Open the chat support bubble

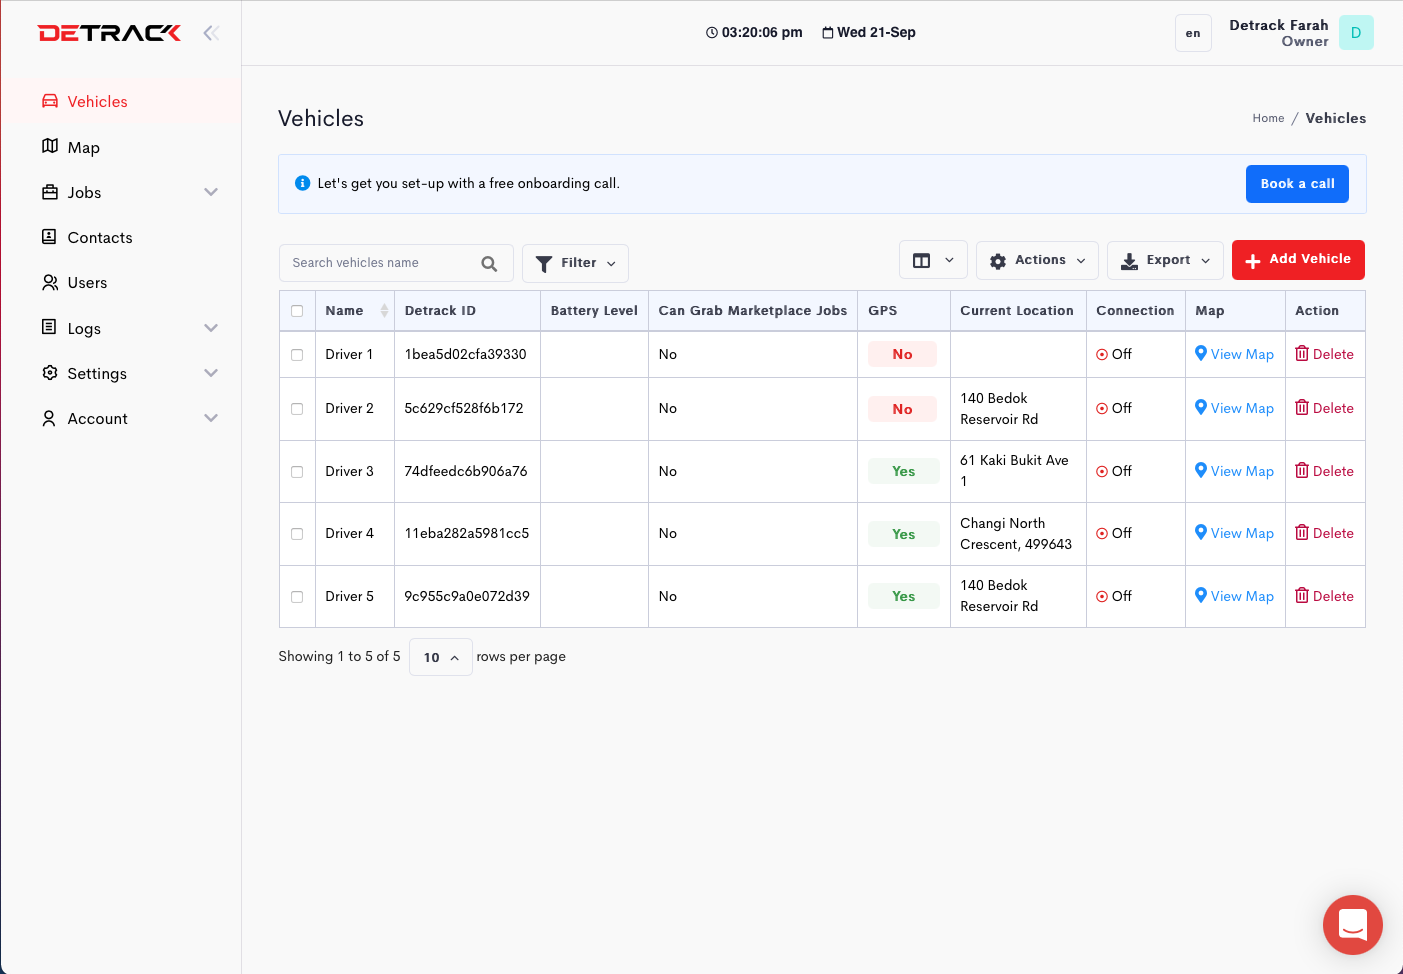point(1352,925)
